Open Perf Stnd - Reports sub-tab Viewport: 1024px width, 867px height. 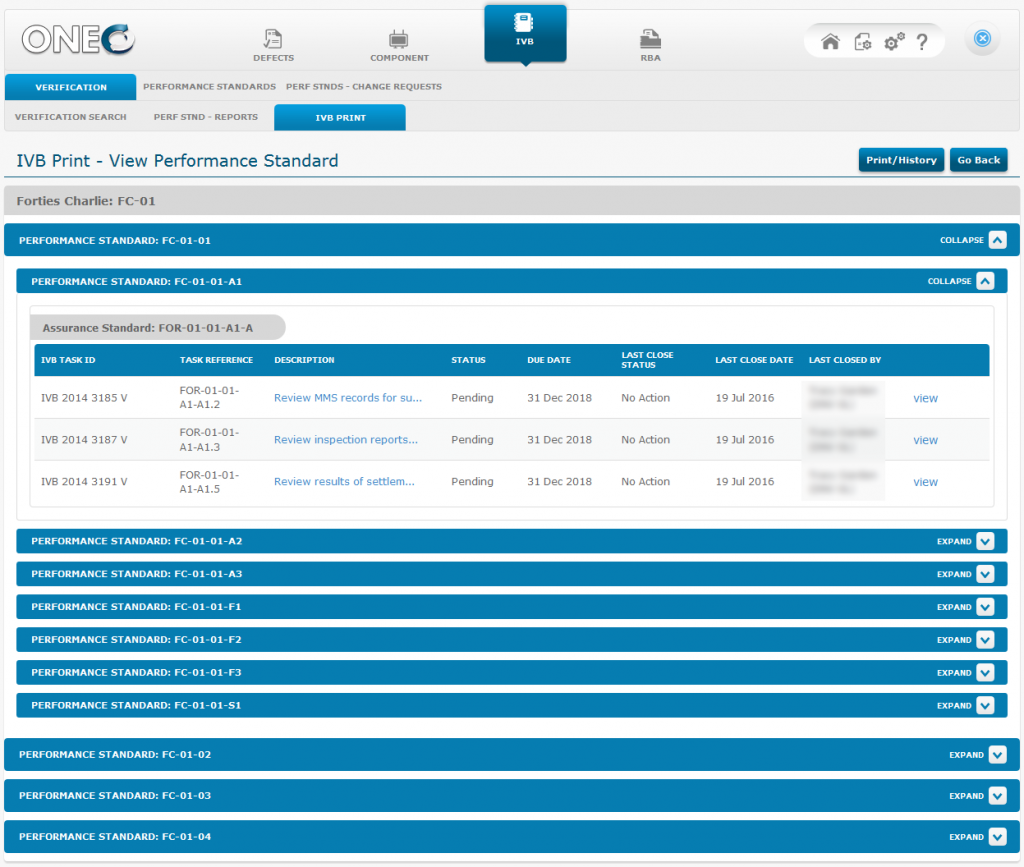[206, 117]
